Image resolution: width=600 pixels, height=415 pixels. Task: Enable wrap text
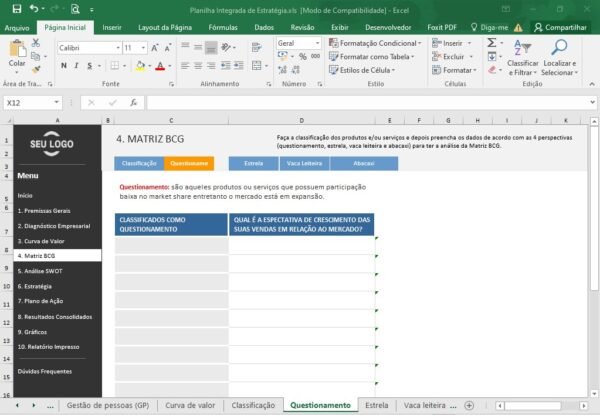[256, 47]
